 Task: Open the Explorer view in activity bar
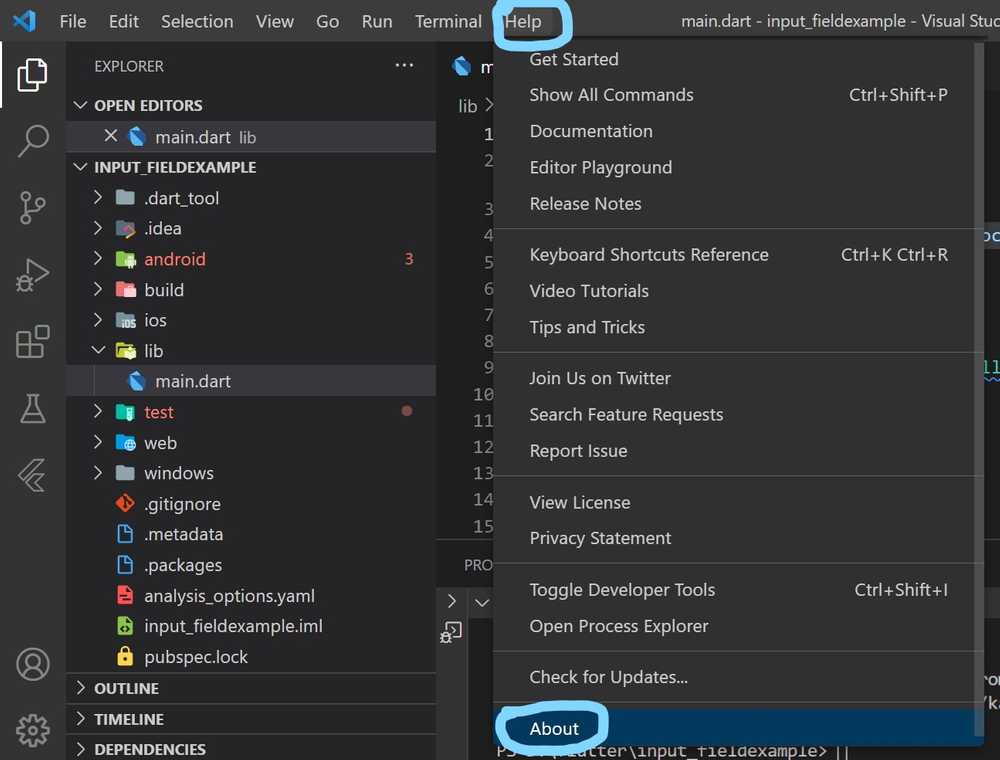[32, 75]
